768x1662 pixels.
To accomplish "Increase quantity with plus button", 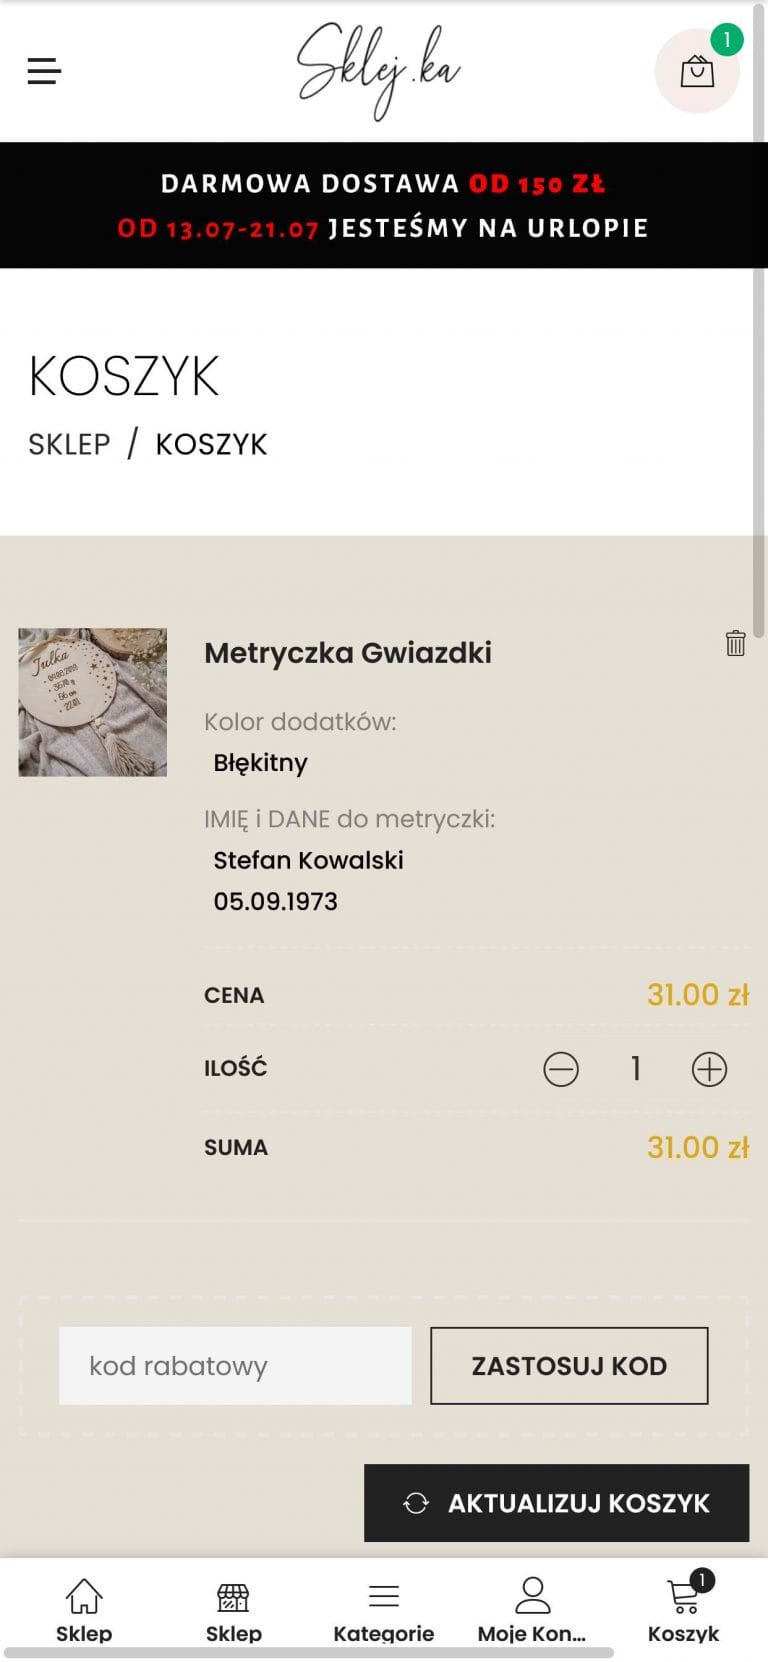I will [x=709, y=1069].
